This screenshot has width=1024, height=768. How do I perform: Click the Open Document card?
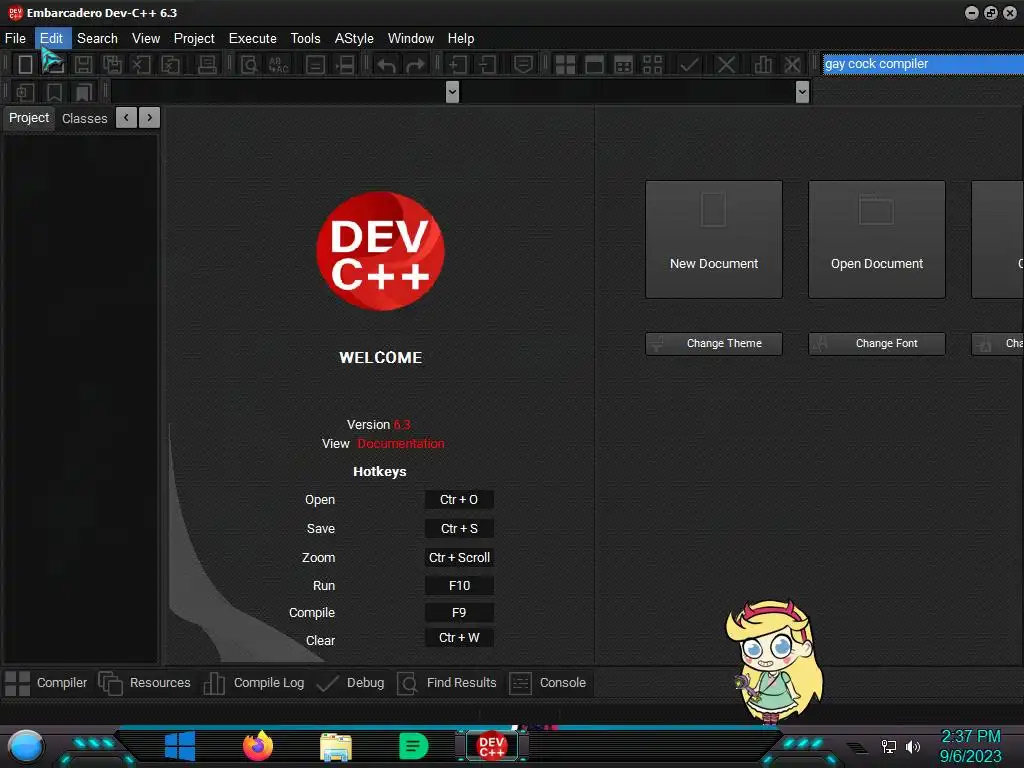click(877, 239)
